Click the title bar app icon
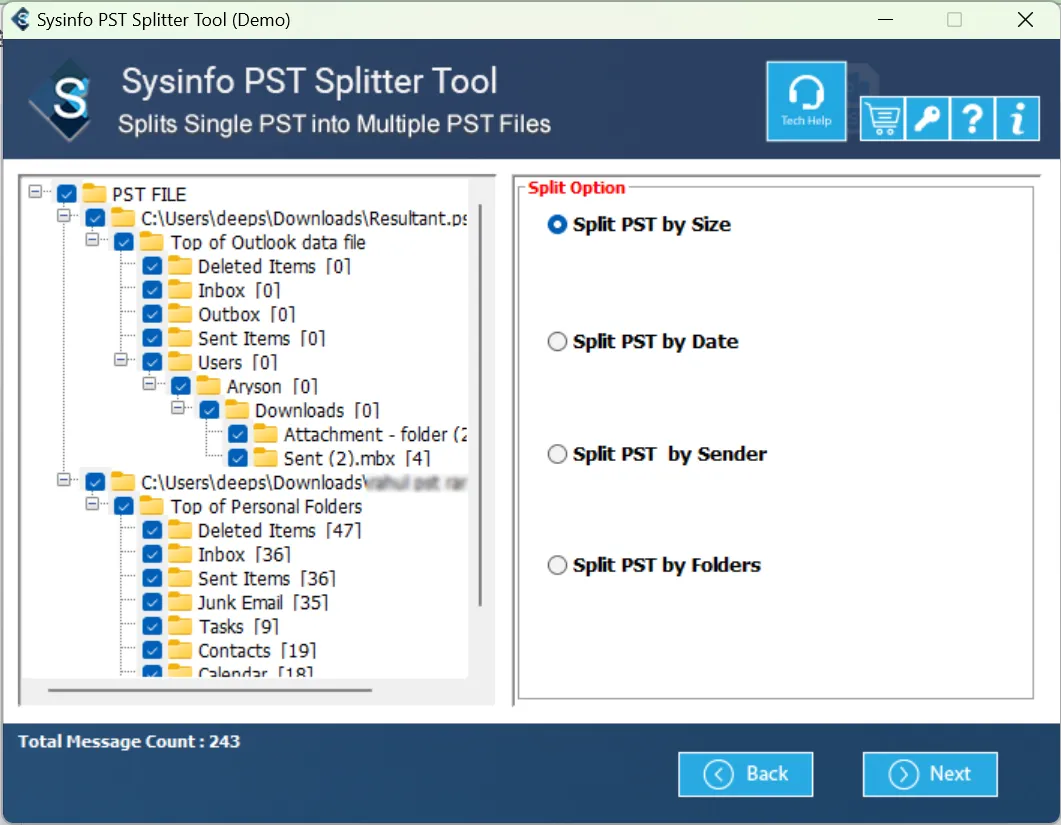The image size is (1061, 825). coord(20,20)
